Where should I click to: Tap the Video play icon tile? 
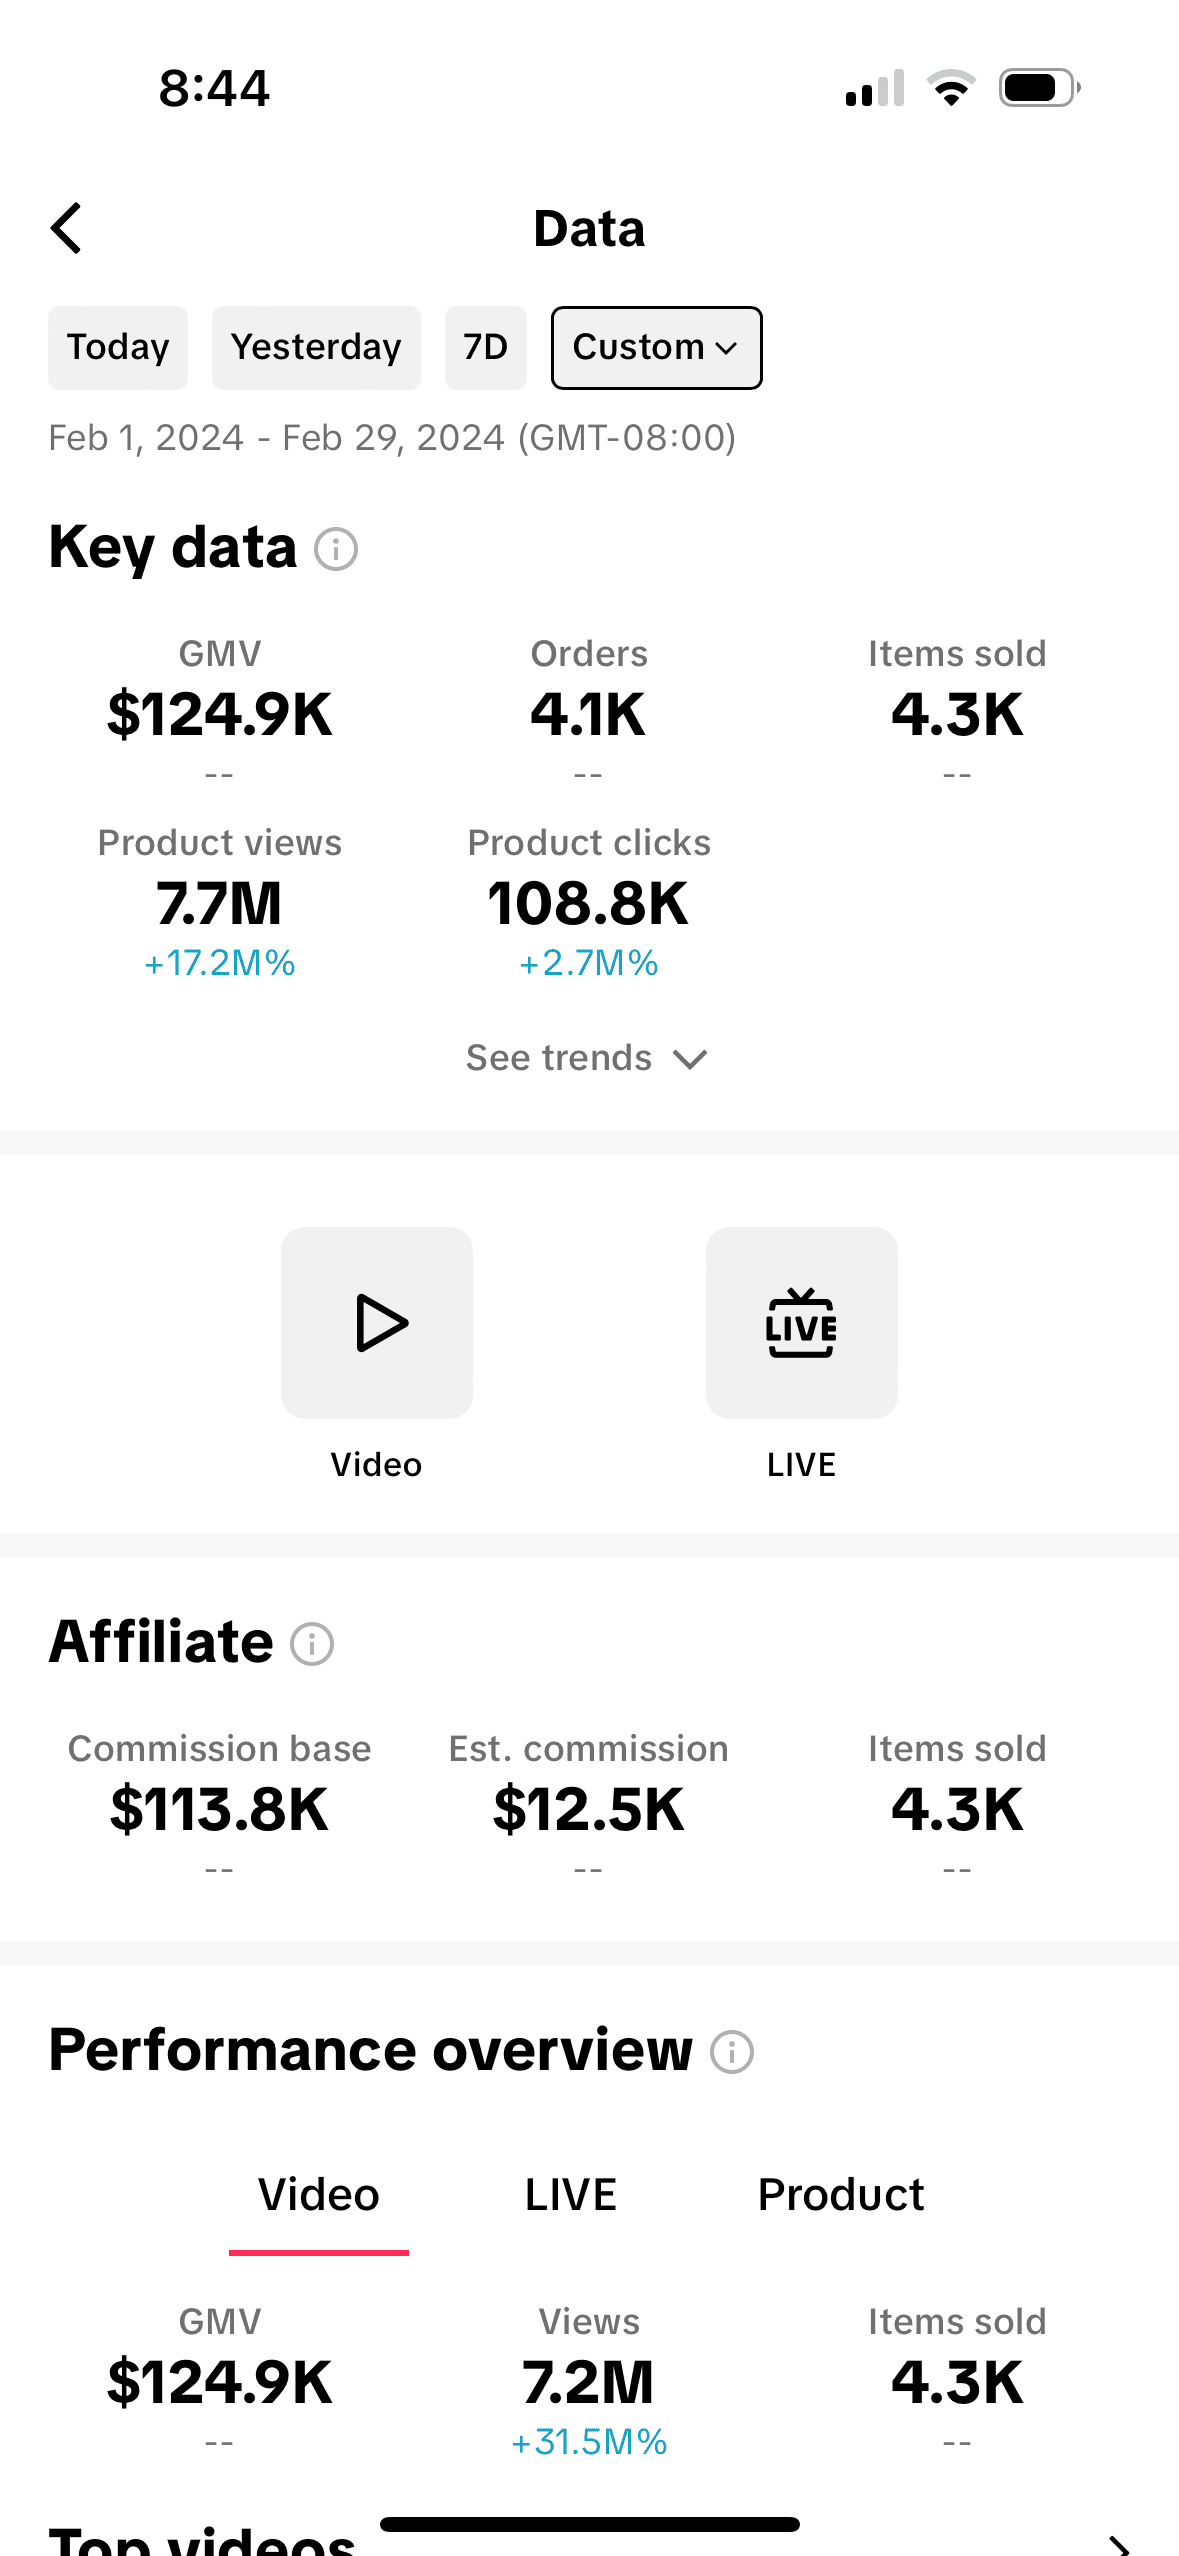pos(377,1322)
